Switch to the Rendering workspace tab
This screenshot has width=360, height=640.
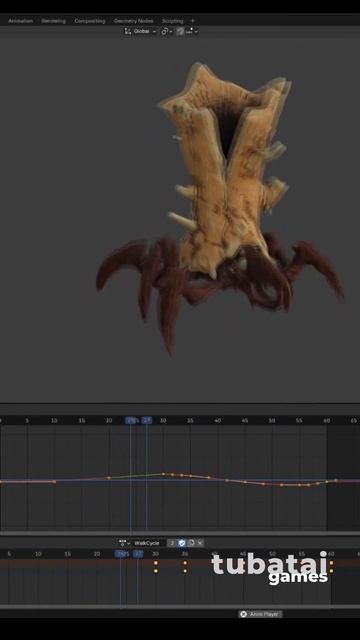pyautogui.click(x=53, y=21)
